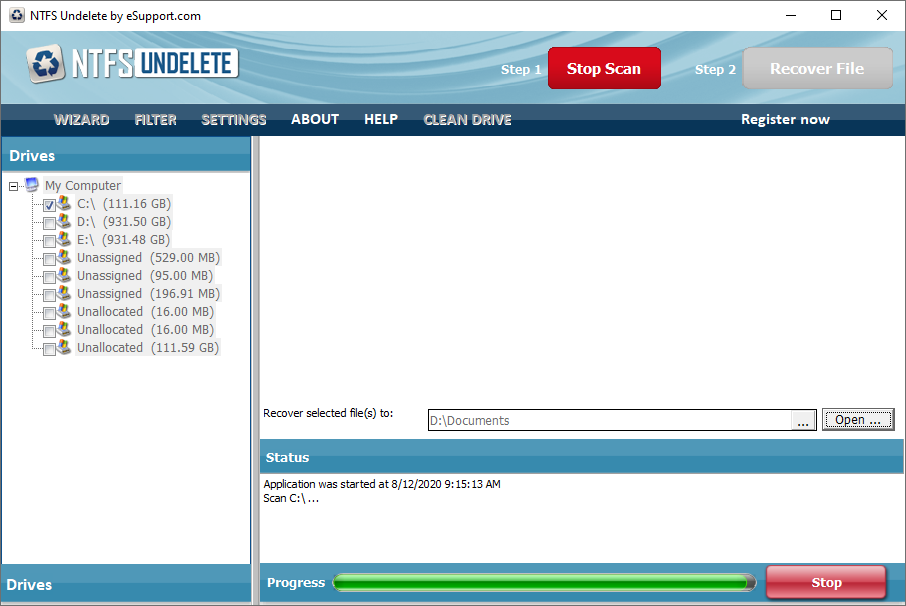This screenshot has width=906, height=606.
Task: Click the 'Application was started at' status line
Action: pos(382,484)
